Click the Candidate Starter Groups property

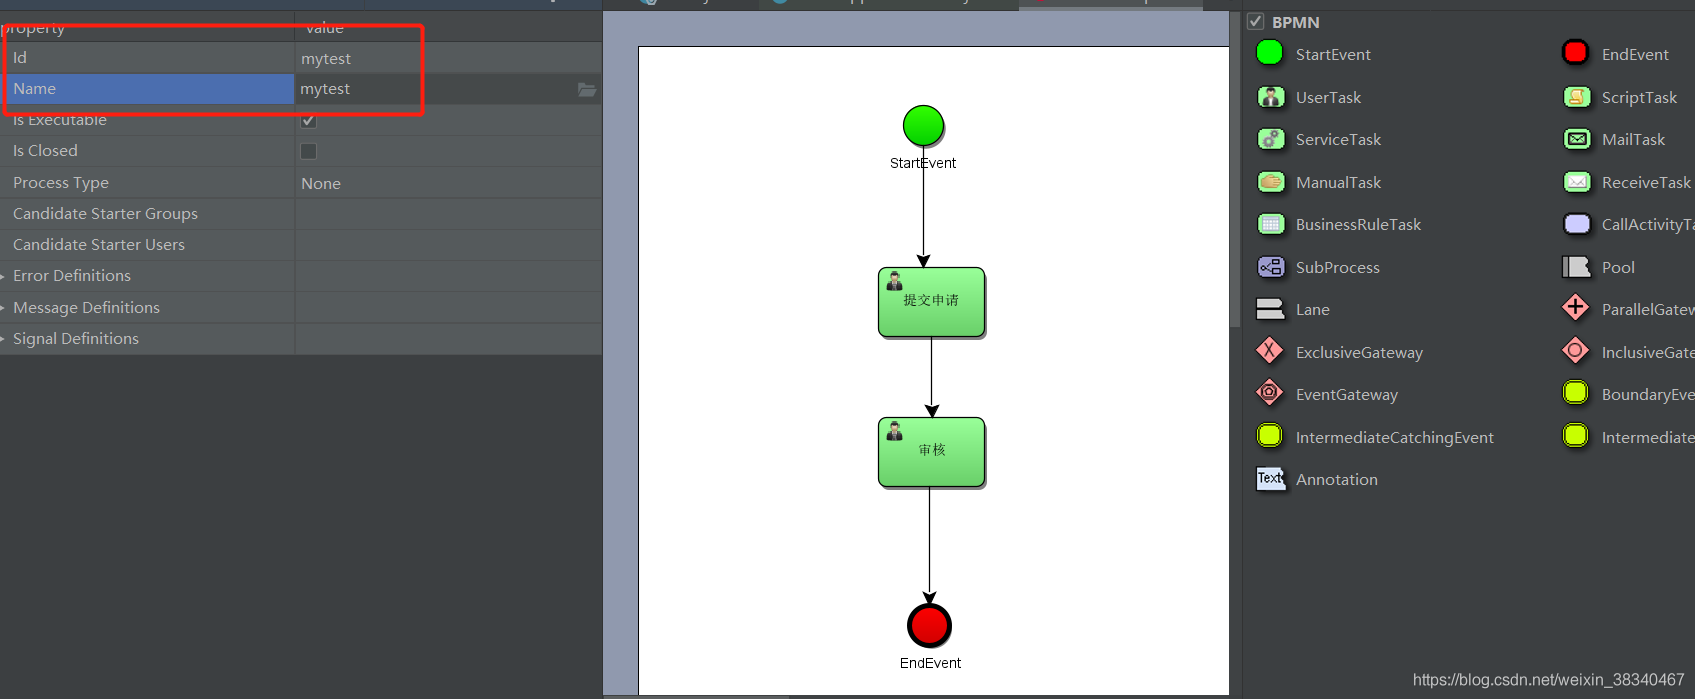(105, 214)
